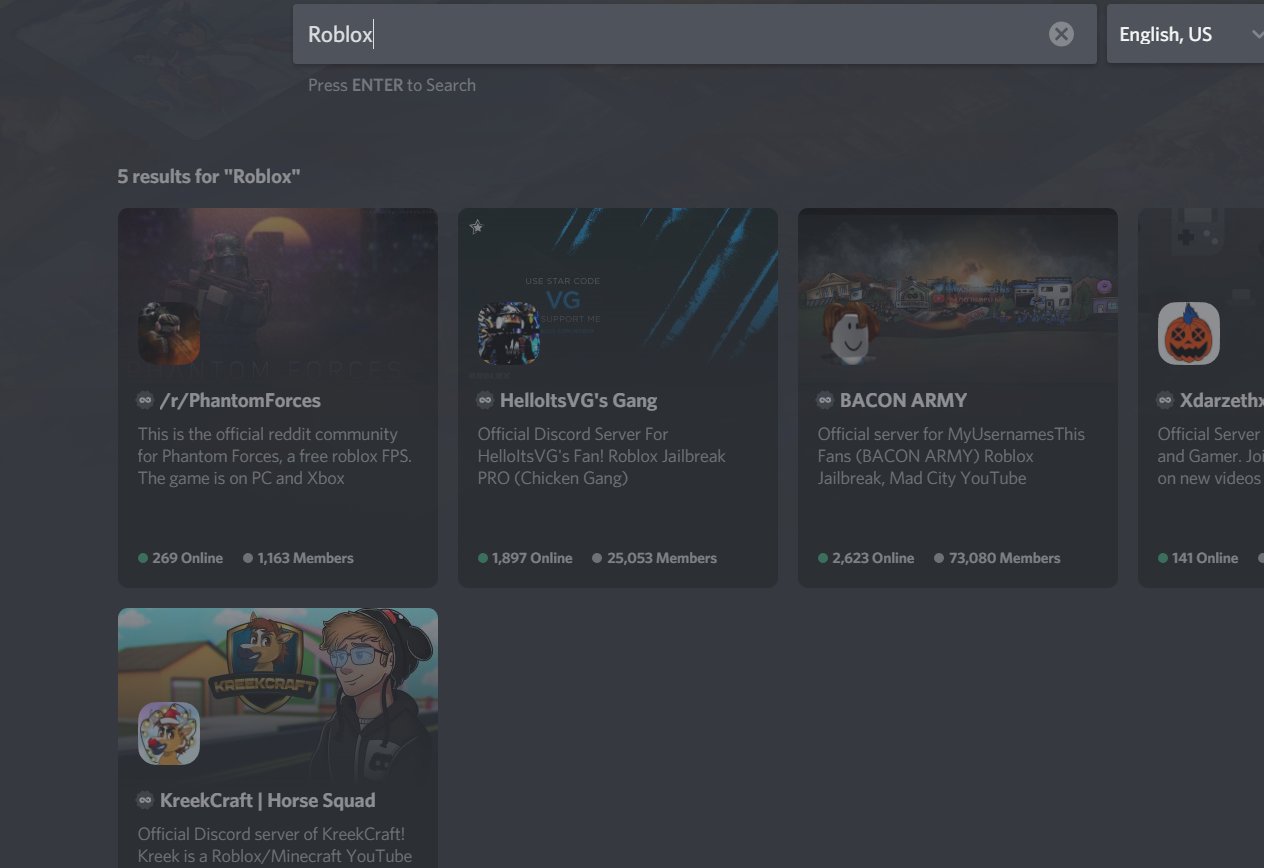Open the BACON ARMY banner image
The image size is (1264, 868).
pyautogui.click(x=958, y=294)
